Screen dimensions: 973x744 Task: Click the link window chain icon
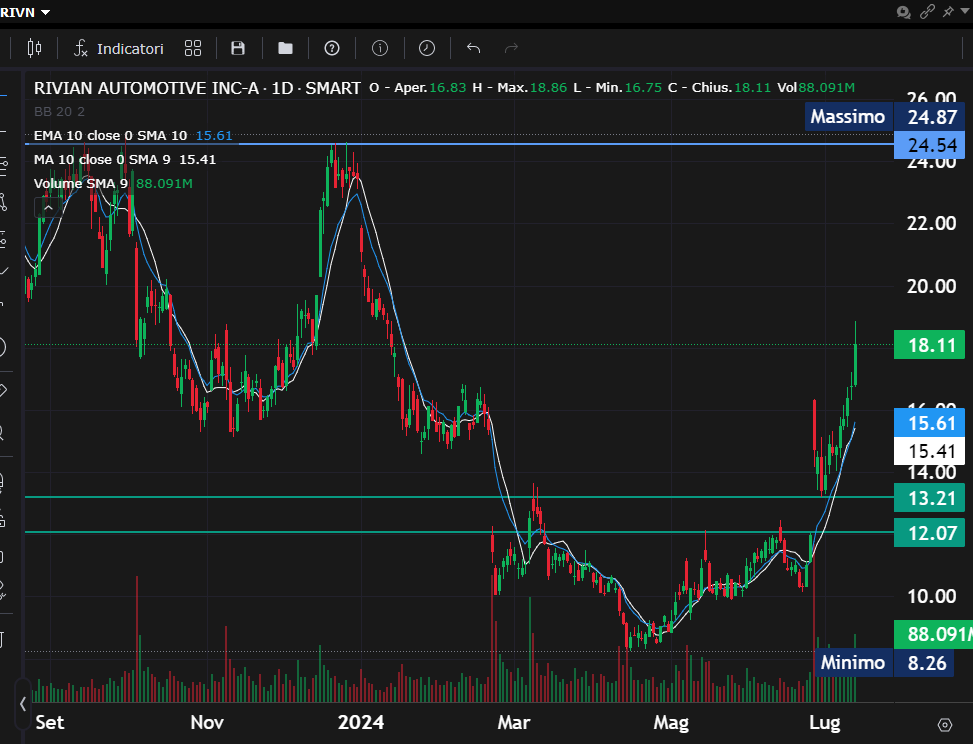[x=927, y=11]
